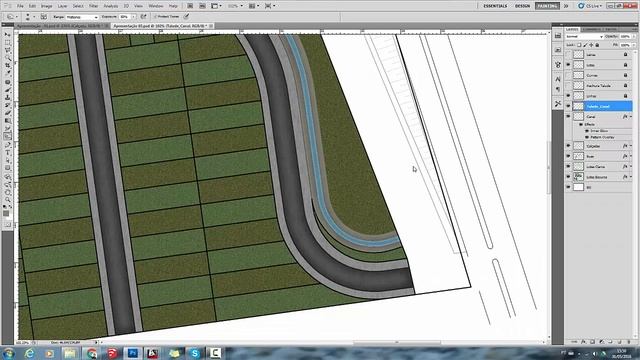
Task: Hide the Talude_Canal layer
Action: tap(568, 106)
